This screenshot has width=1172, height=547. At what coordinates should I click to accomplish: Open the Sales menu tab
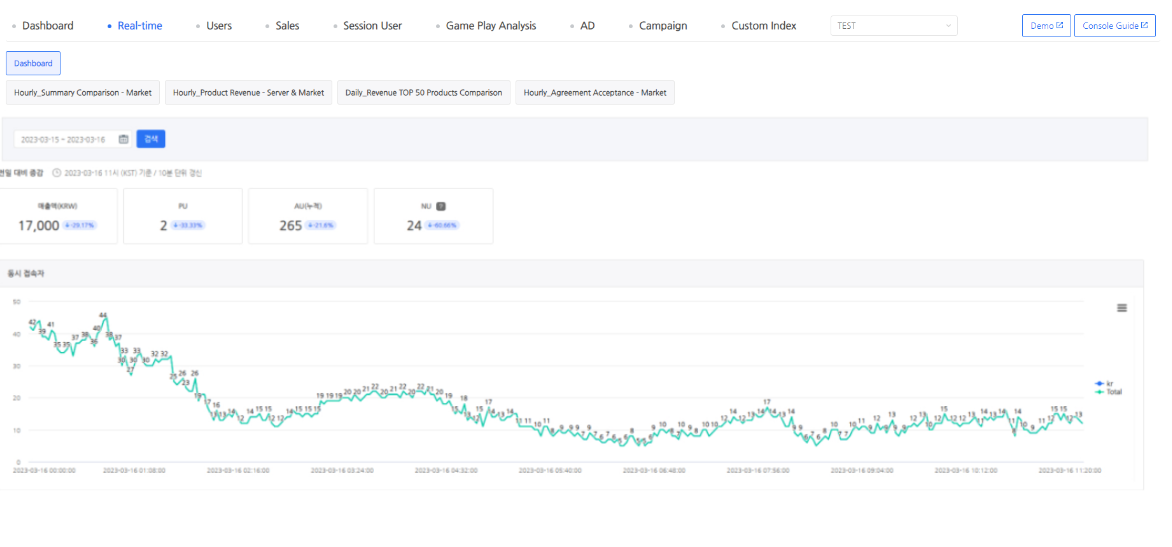287,26
